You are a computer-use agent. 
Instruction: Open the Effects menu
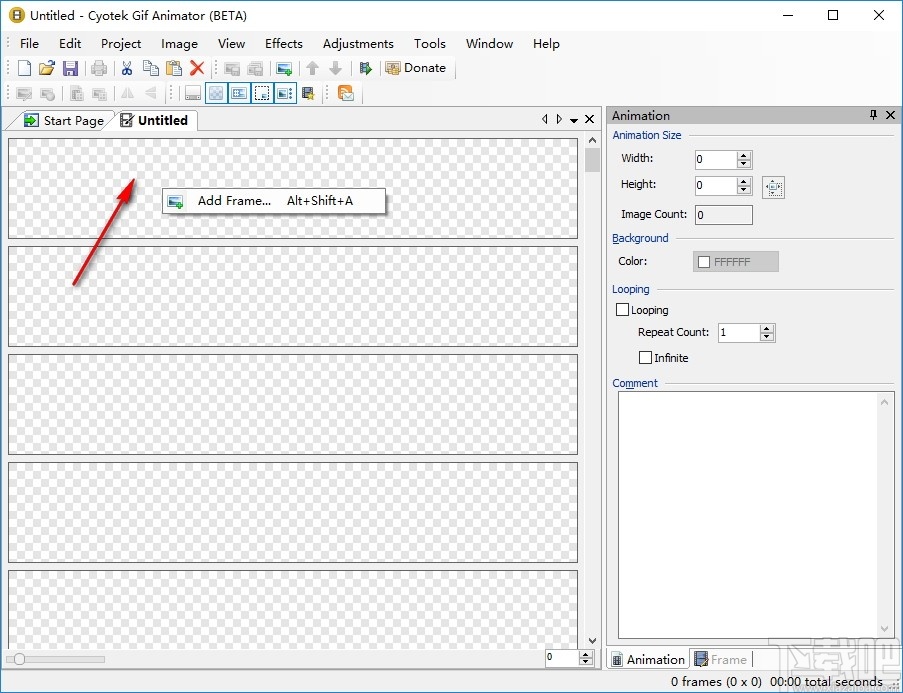(283, 43)
